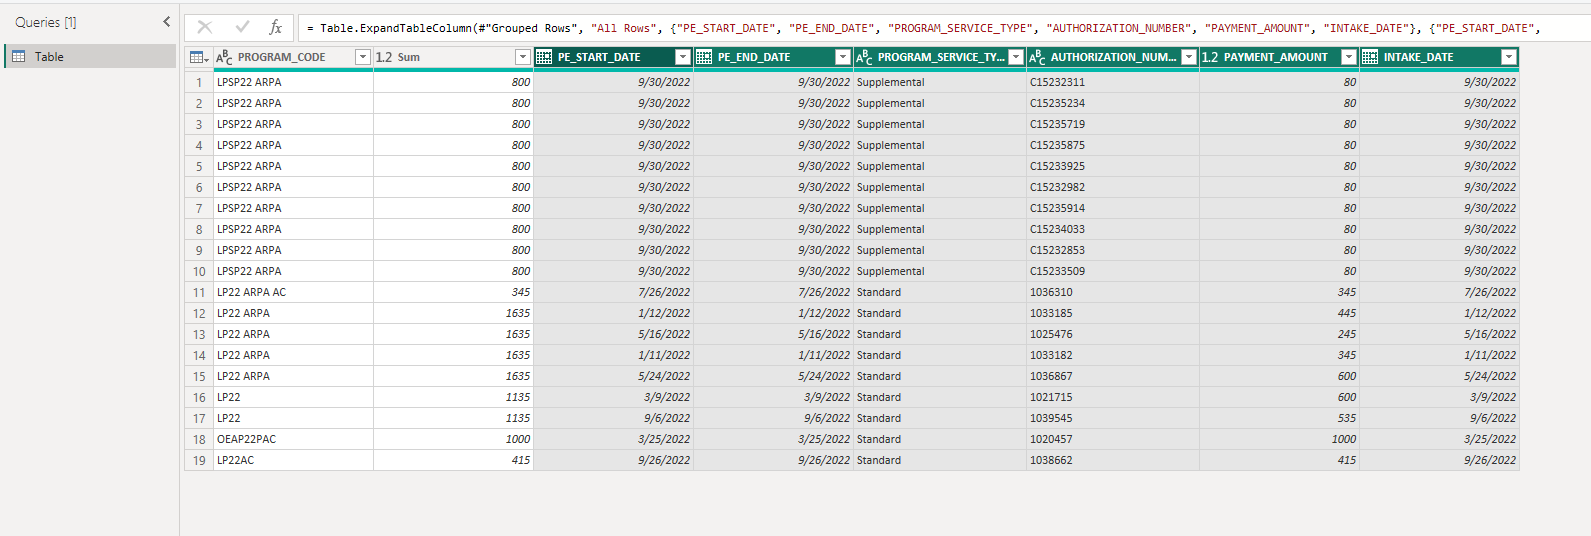Screen dimensions: 1591x536
Task: Click authorization cell 1039545
Action: tap(1113, 418)
